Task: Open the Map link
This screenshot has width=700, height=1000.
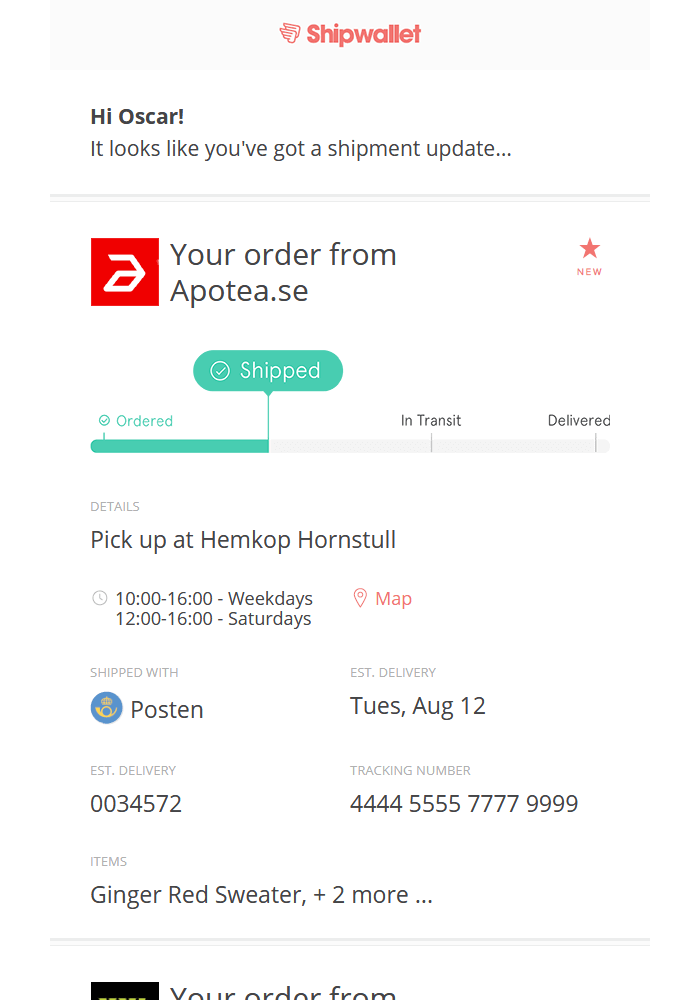Action: [392, 597]
